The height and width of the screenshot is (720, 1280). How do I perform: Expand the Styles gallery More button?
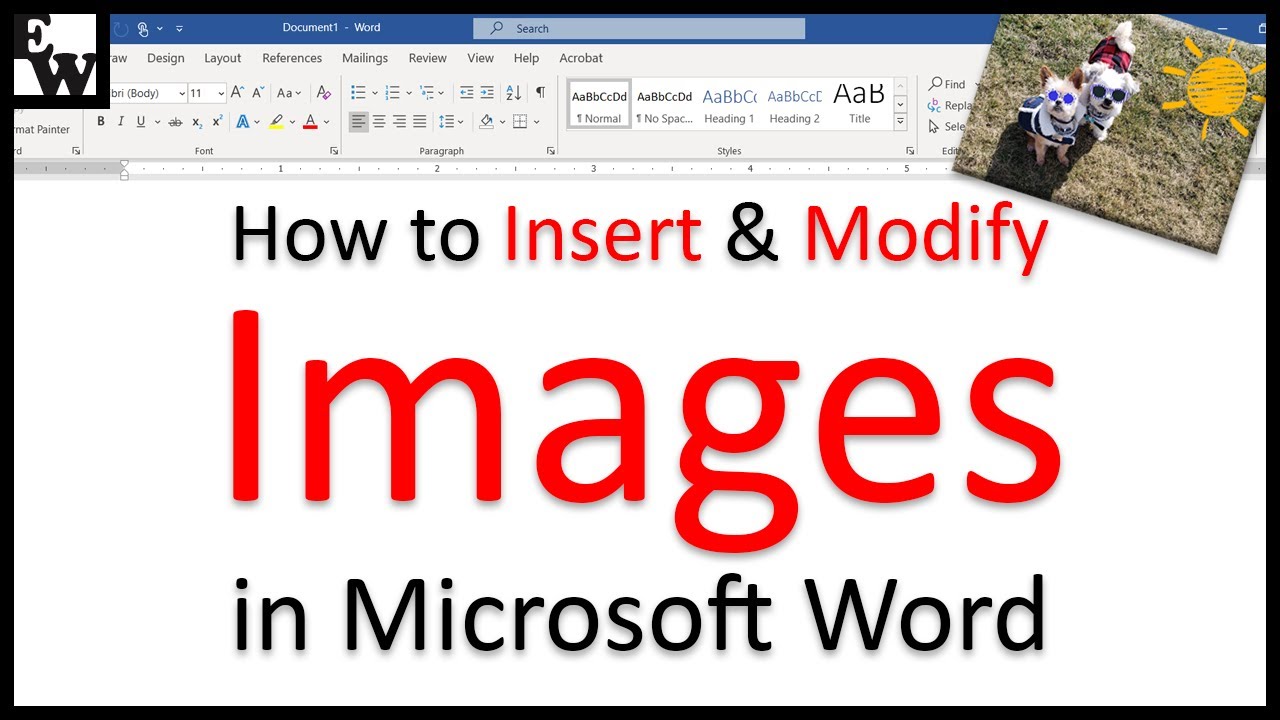[900, 121]
